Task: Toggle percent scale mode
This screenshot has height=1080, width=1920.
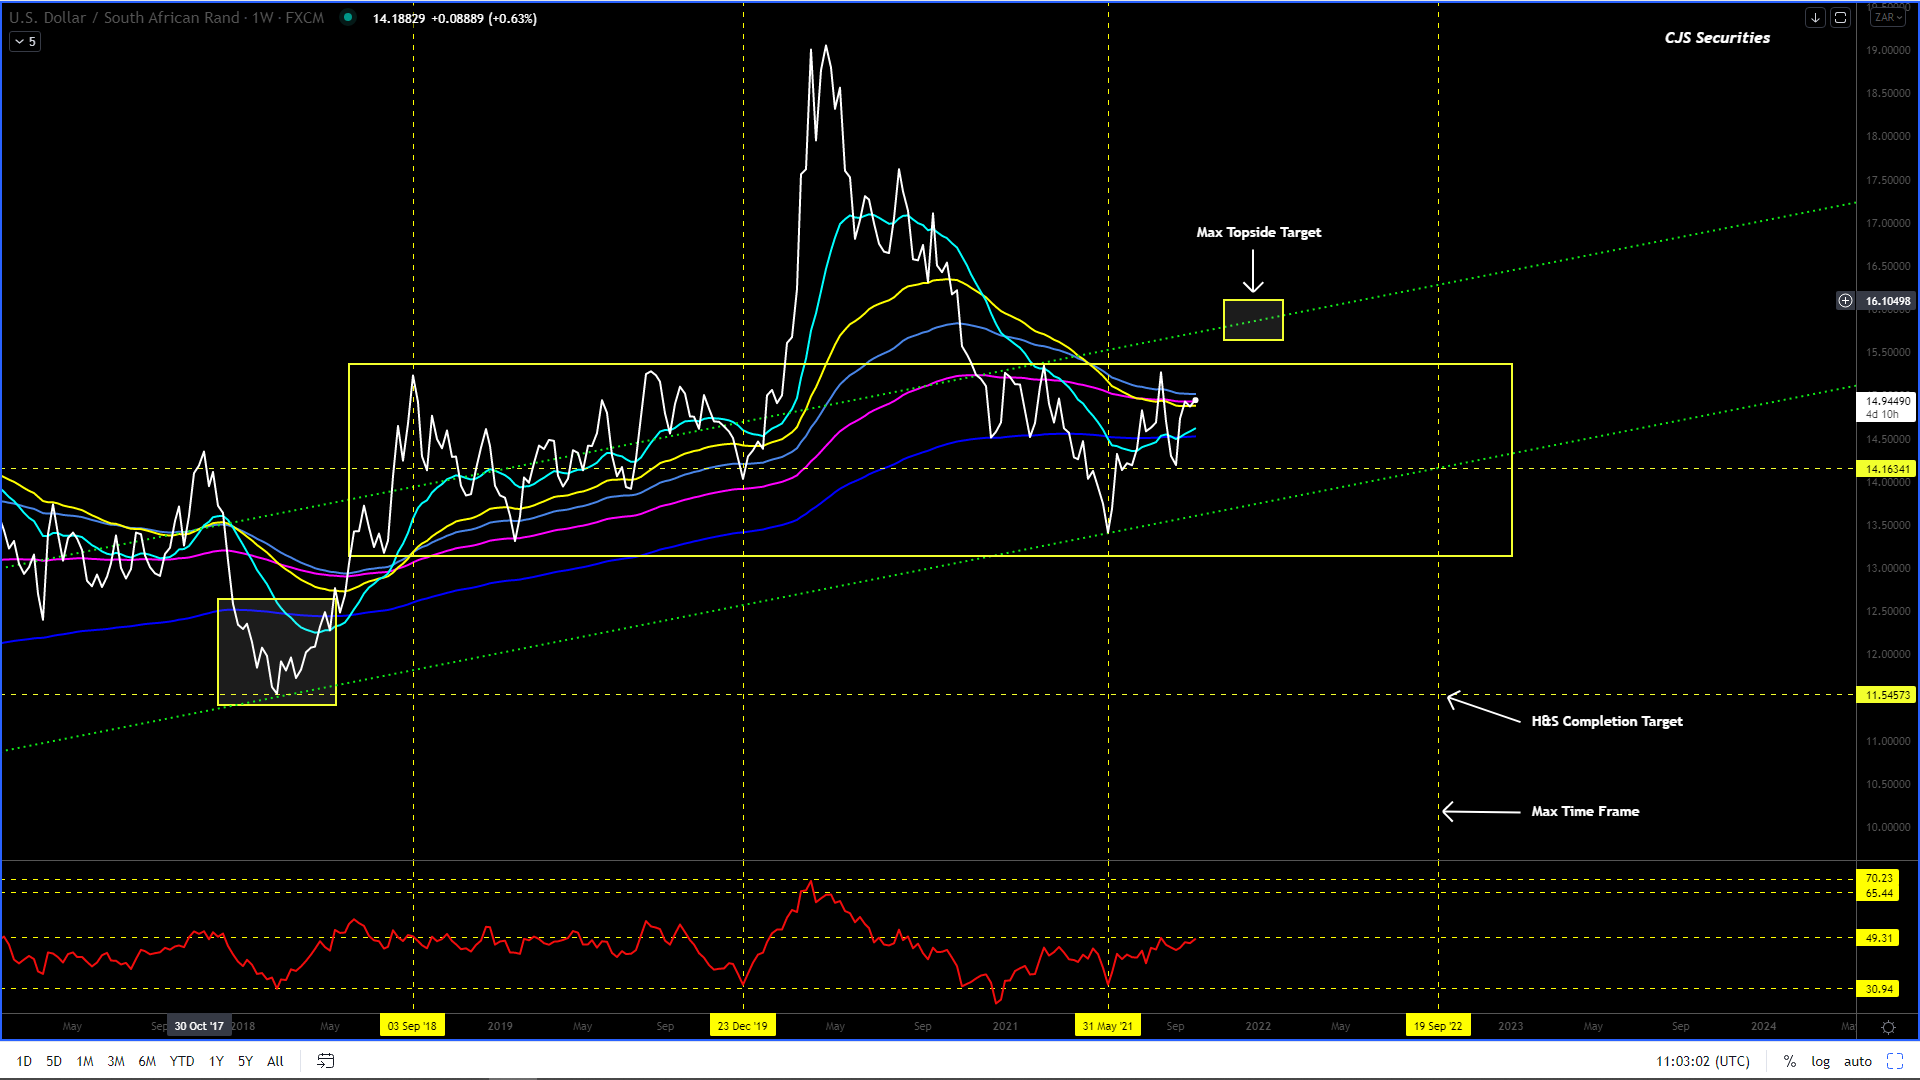Action: [1789, 1061]
